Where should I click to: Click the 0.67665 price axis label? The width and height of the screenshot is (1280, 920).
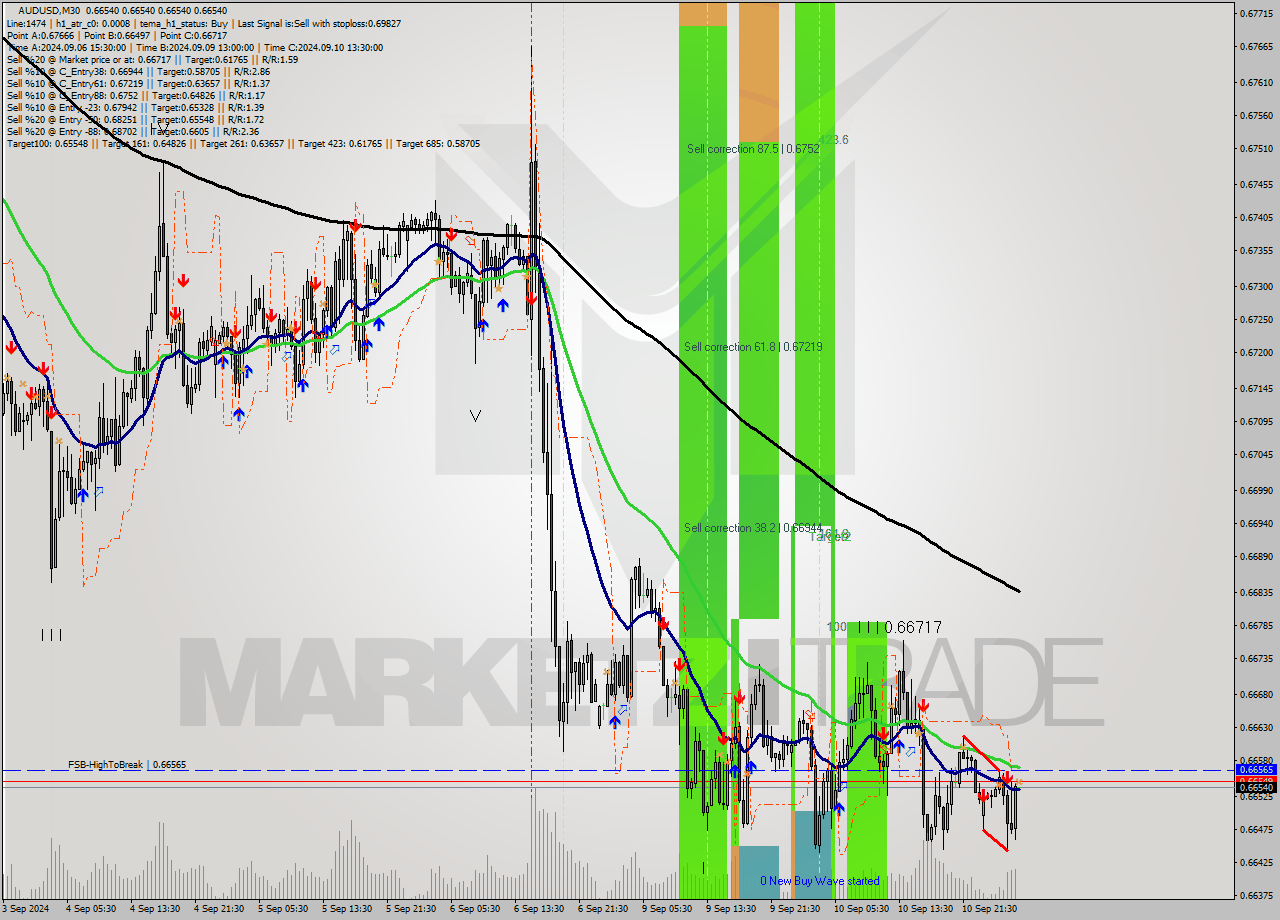tap(1256, 47)
